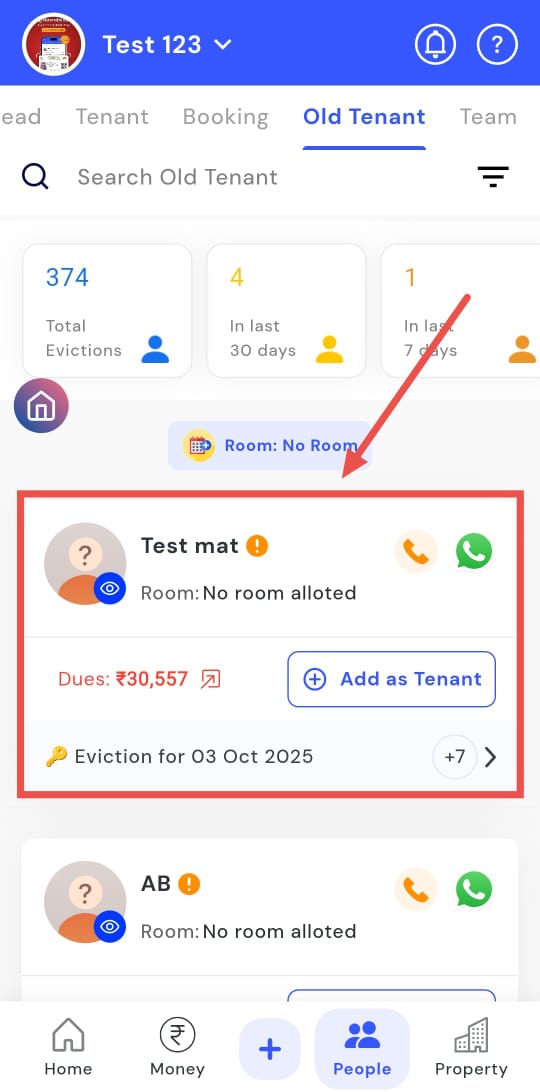Open dues external link icon for Test mat
This screenshot has height=1092, width=540.
tap(210, 679)
